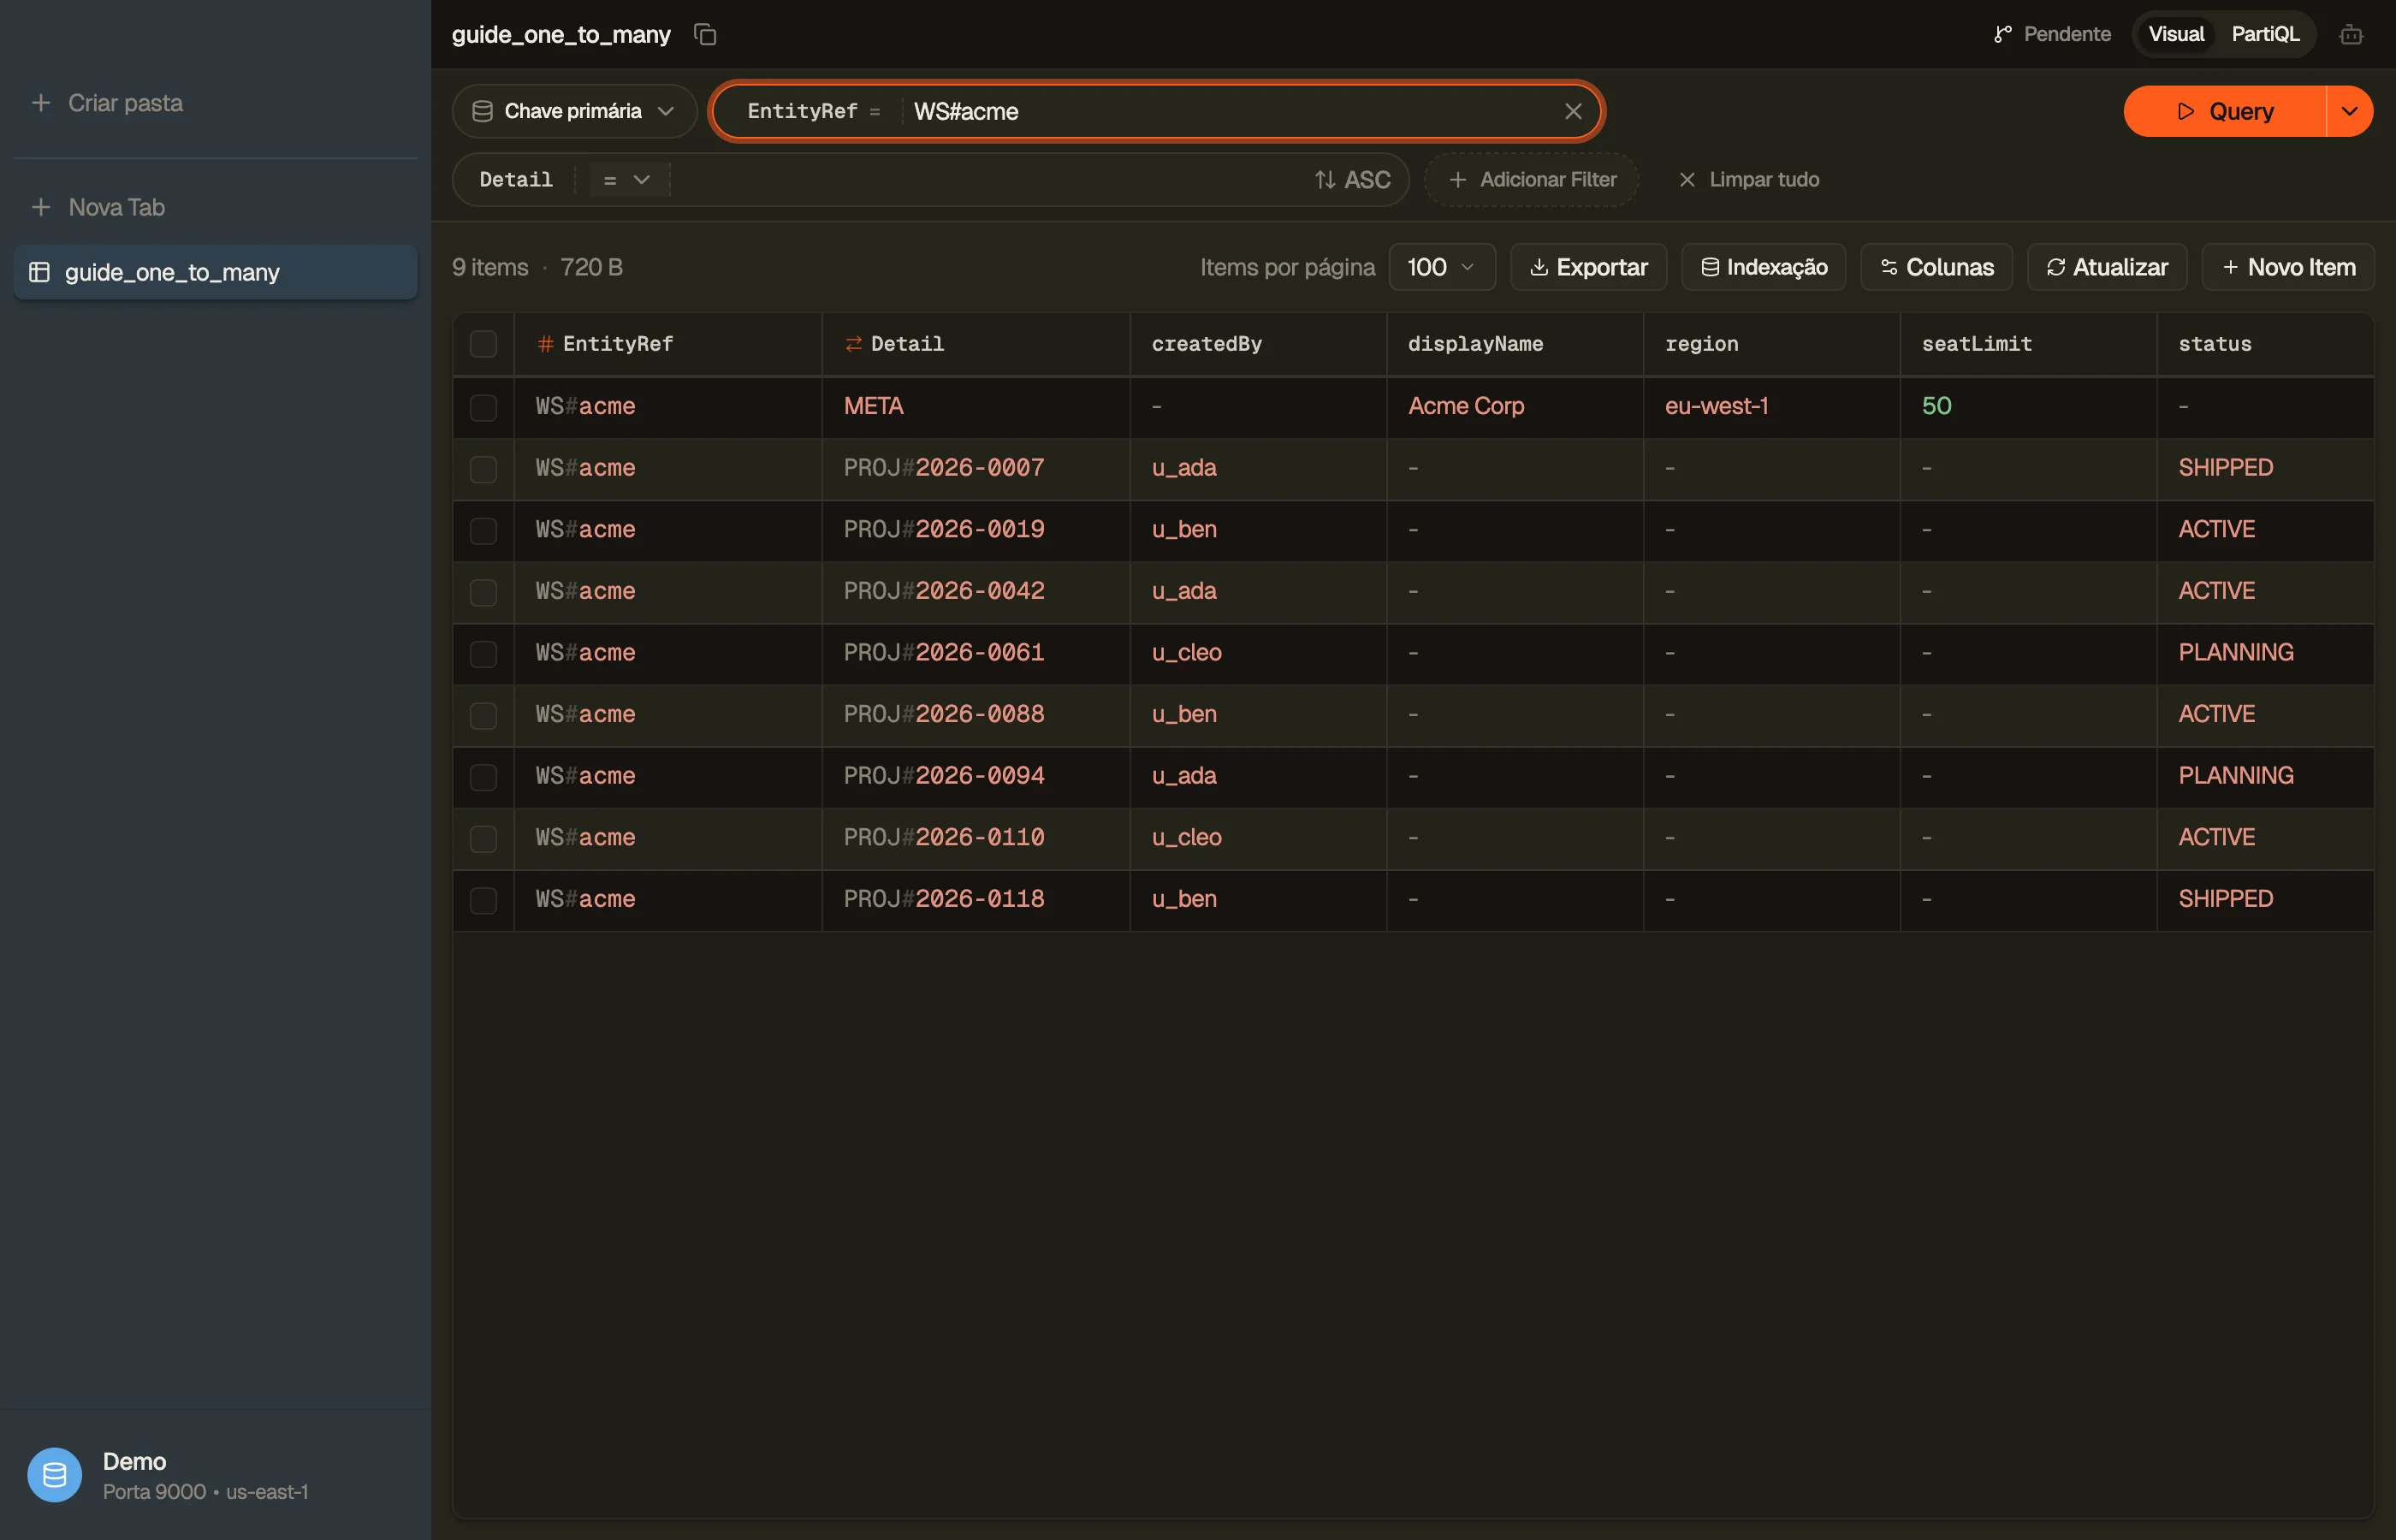Expand the Chave primária dropdown

574,111
